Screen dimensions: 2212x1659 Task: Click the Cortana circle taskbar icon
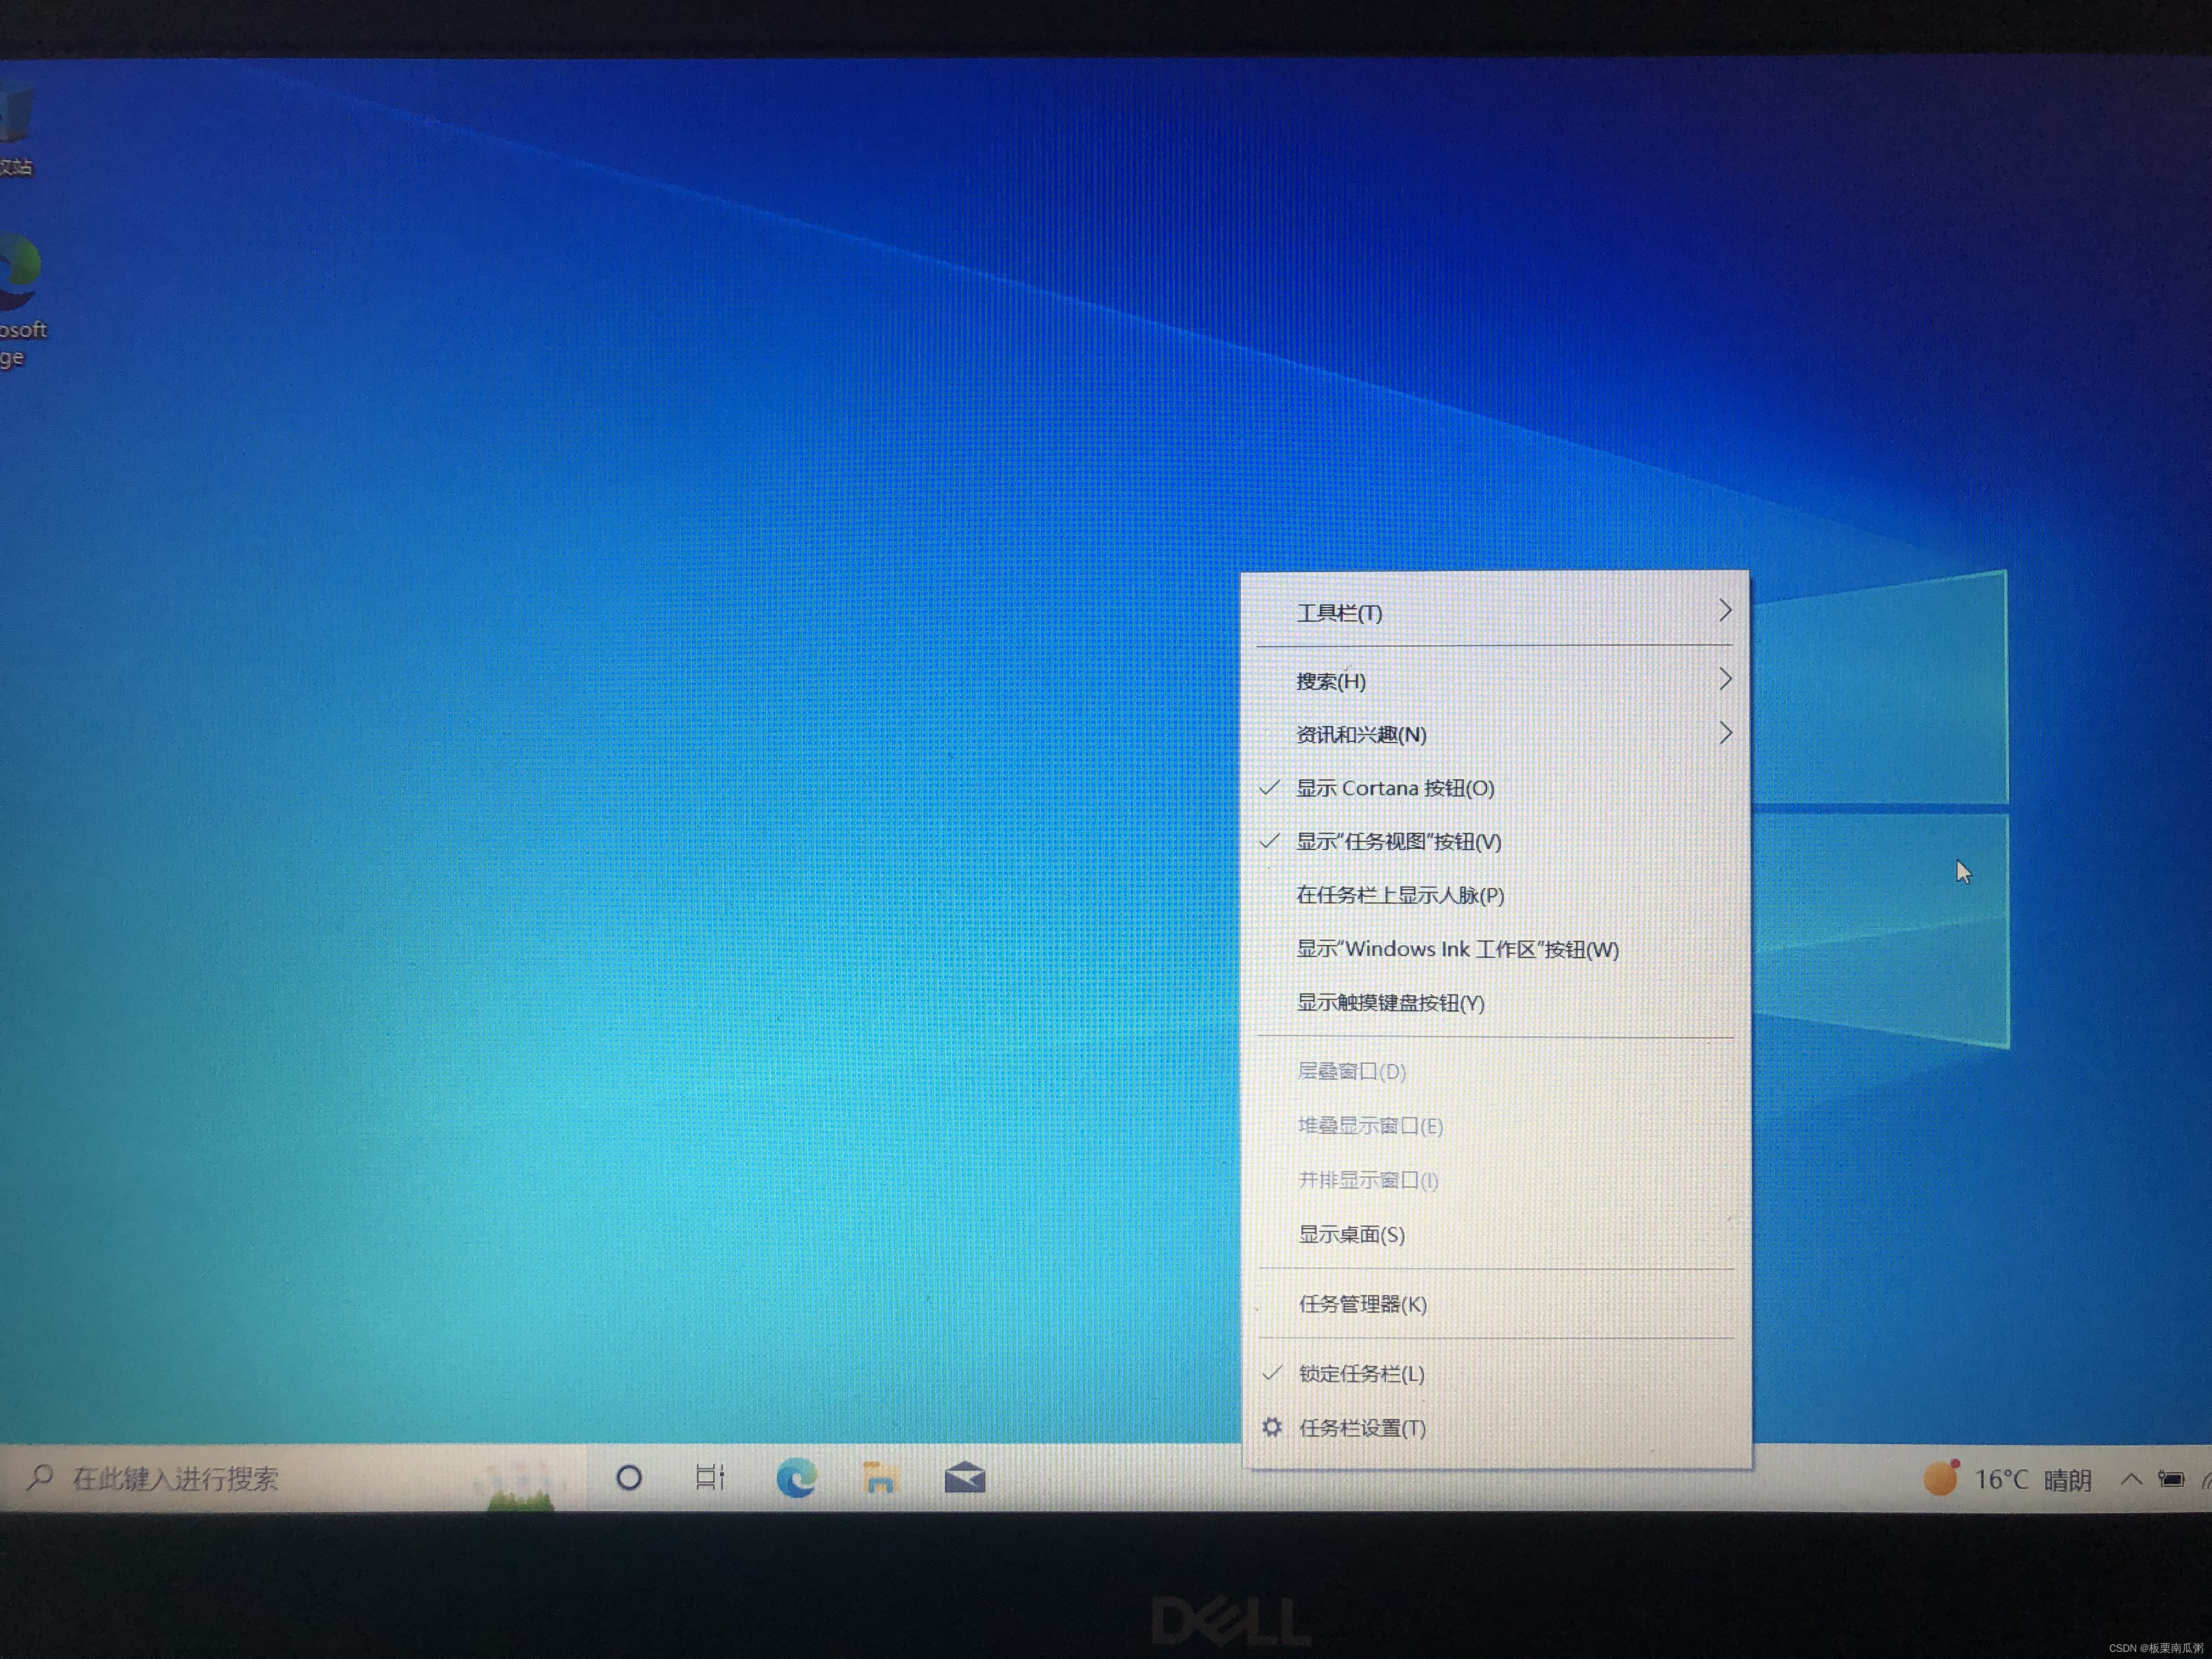629,1477
